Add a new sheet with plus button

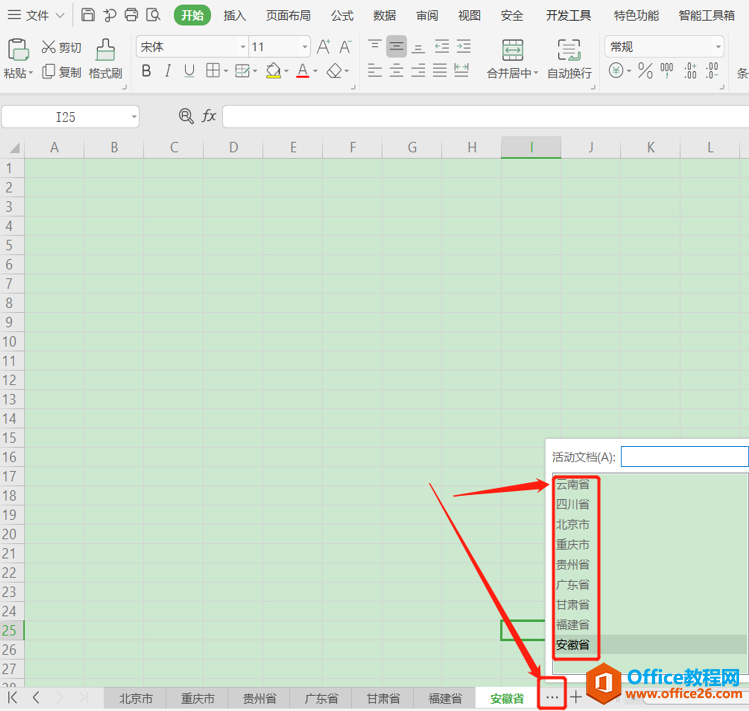[576, 697]
